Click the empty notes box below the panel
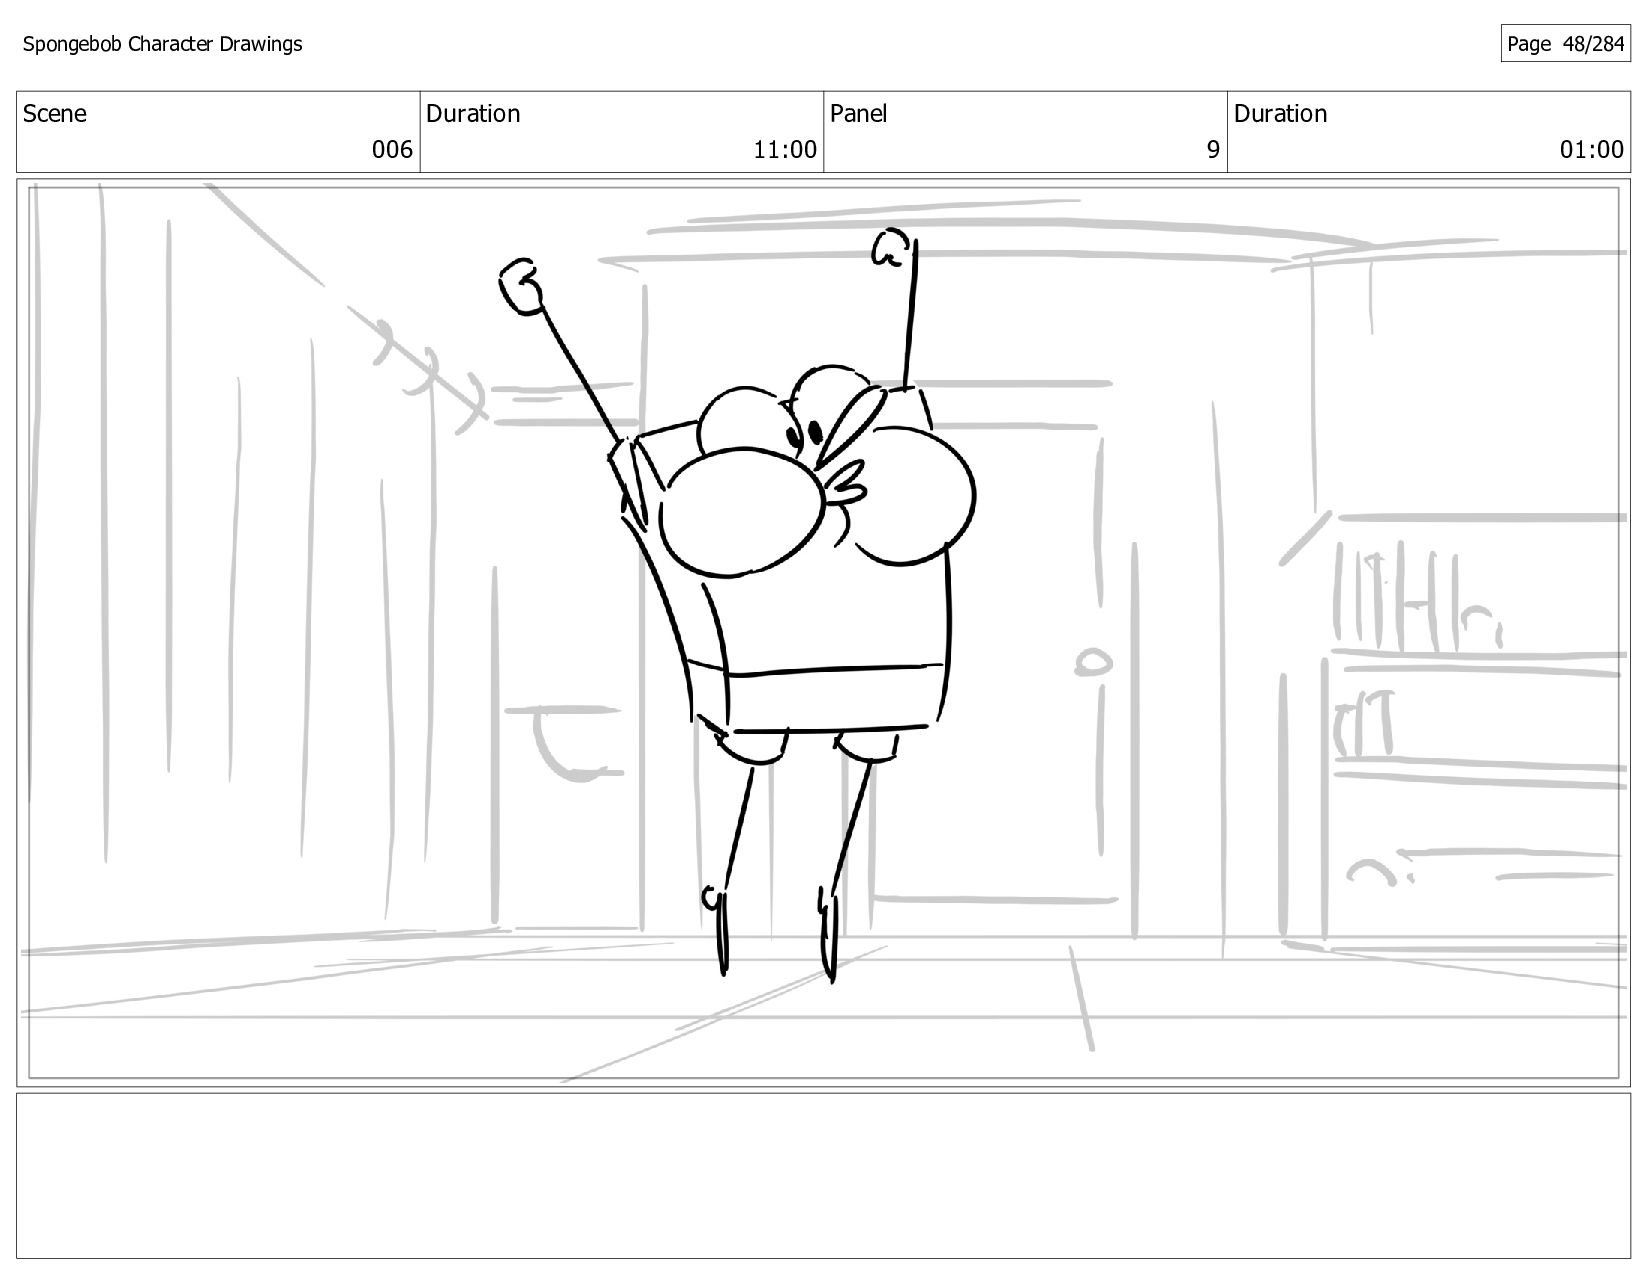The height and width of the screenshot is (1275, 1650). point(823,1176)
